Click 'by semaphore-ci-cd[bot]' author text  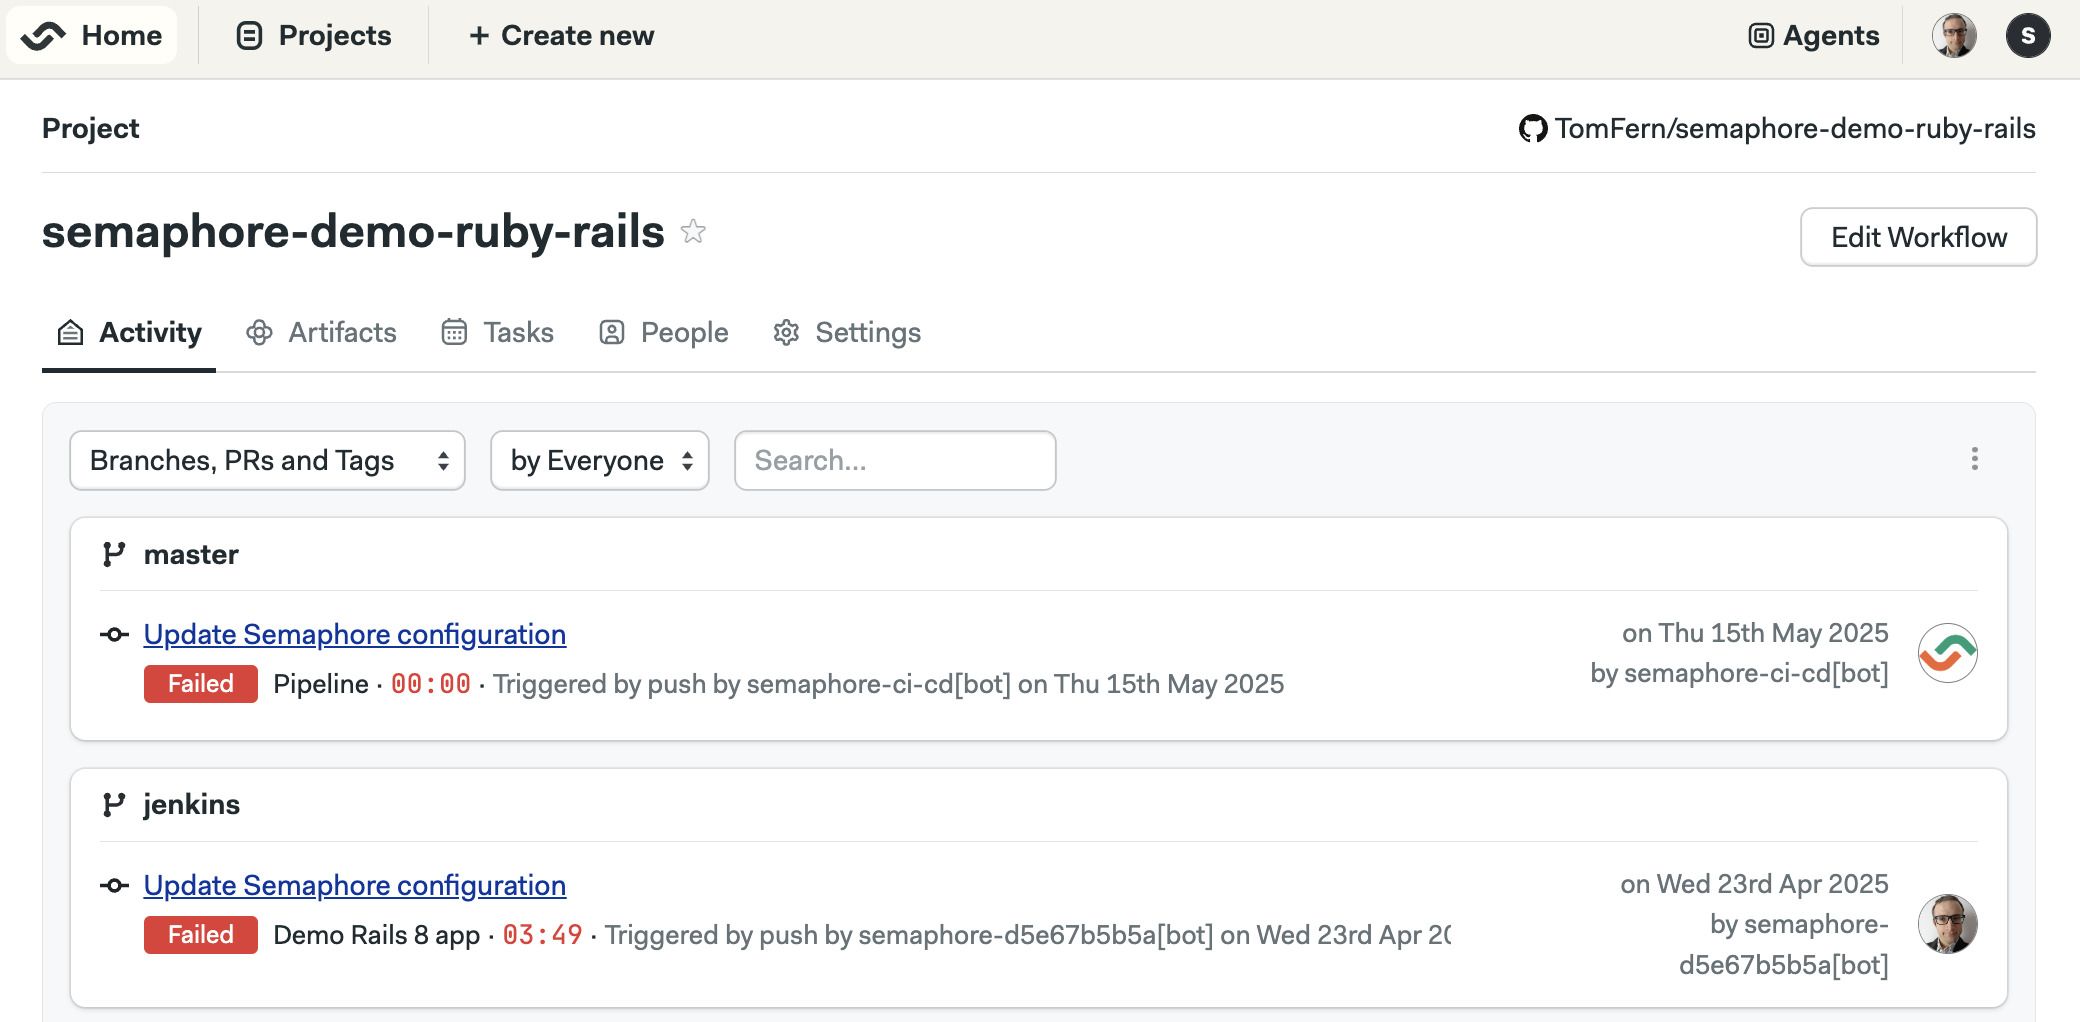click(1739, 673)
